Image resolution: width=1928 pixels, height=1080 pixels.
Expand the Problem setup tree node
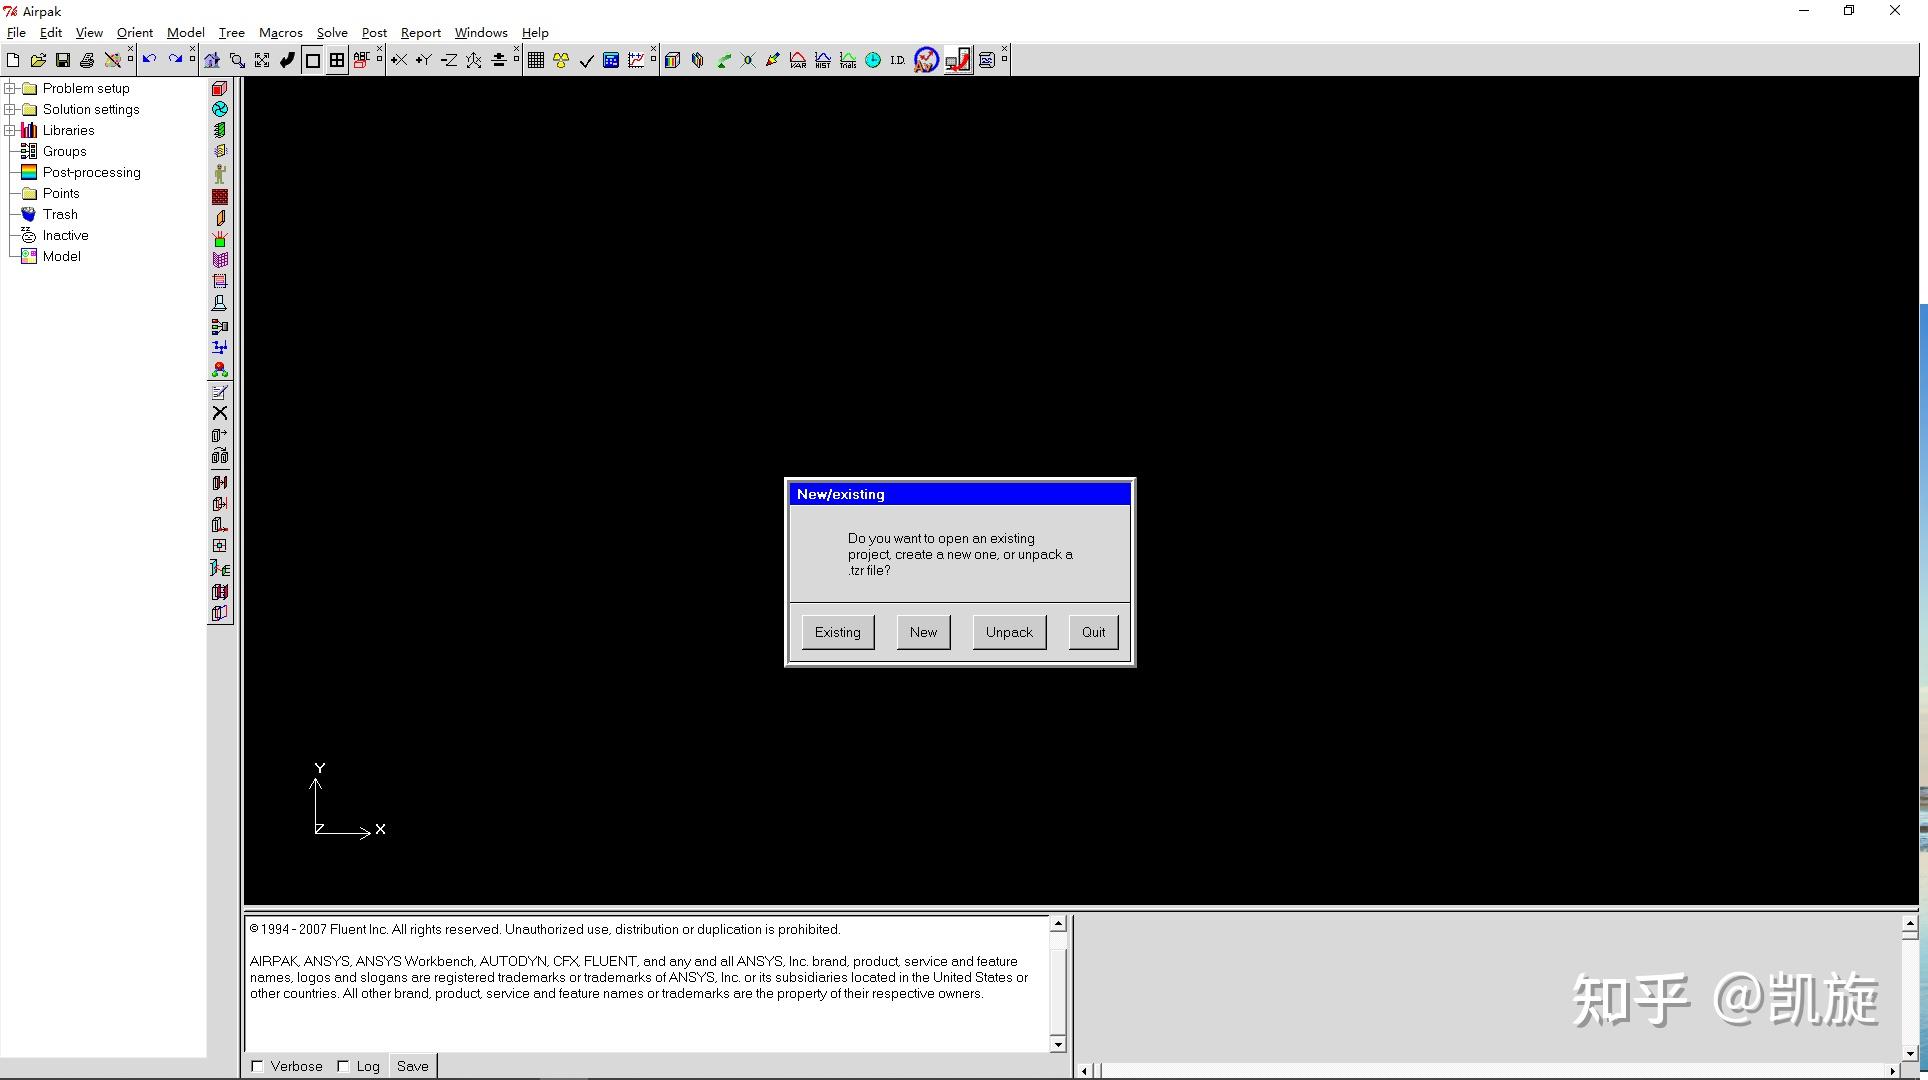tap(10, 88)
